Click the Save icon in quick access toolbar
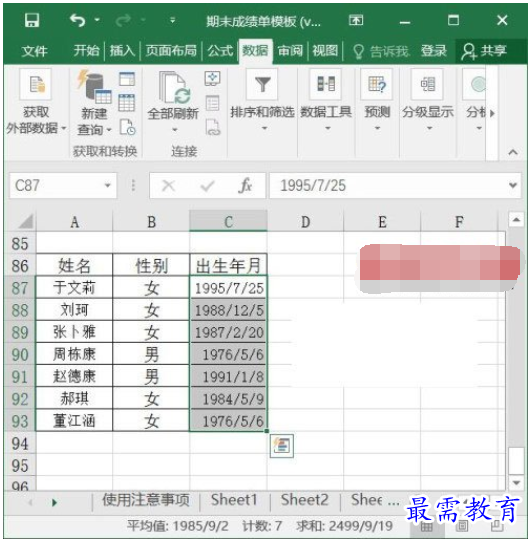 pyautogui.click(x=32, y=21)
